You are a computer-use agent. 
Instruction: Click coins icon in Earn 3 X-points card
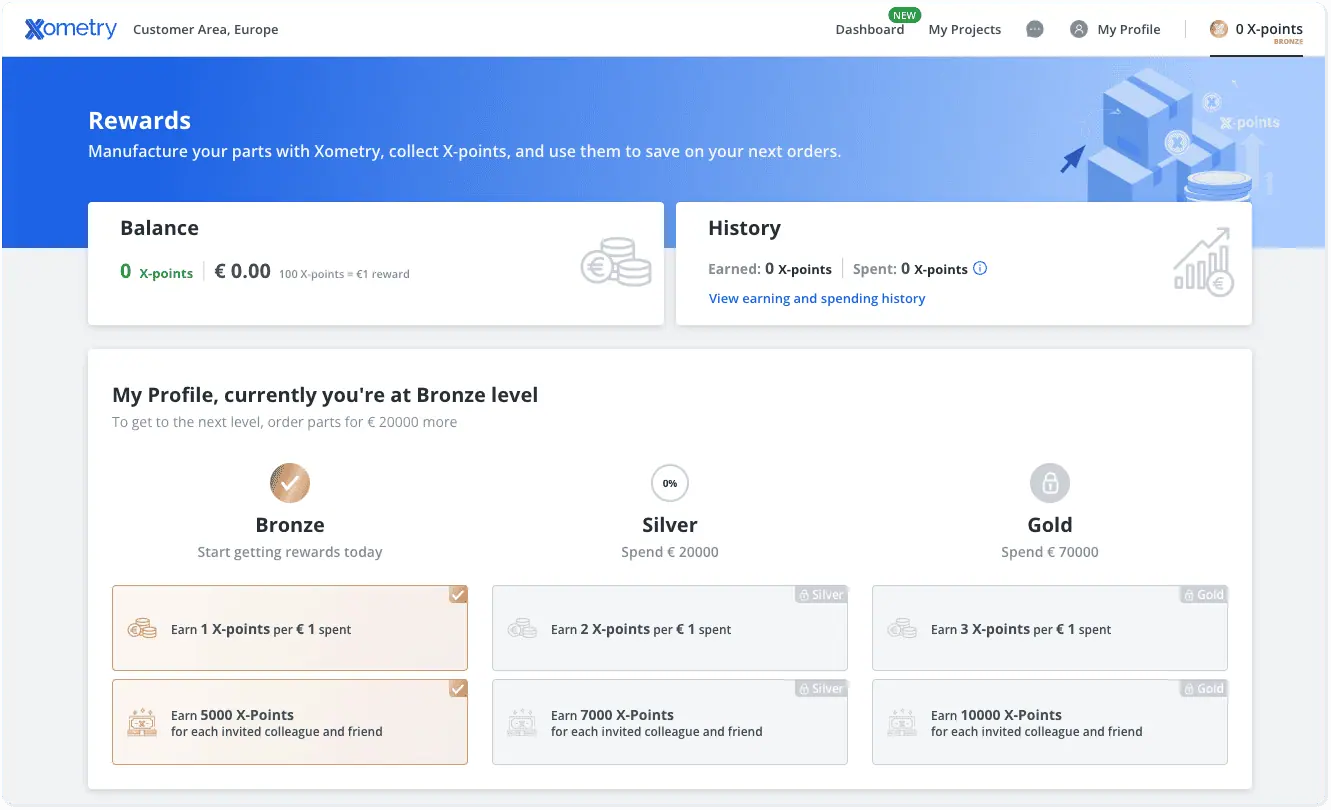tap(902, 629)
